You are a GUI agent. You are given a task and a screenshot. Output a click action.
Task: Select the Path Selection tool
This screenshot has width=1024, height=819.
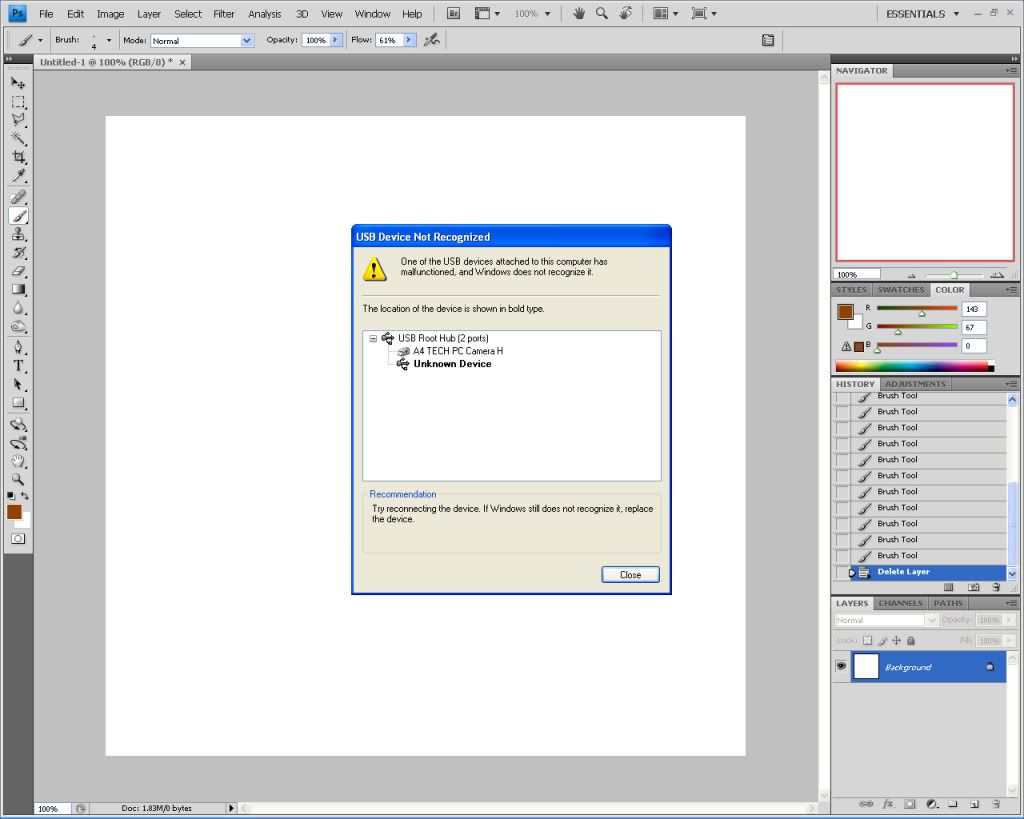pos(18,385)
